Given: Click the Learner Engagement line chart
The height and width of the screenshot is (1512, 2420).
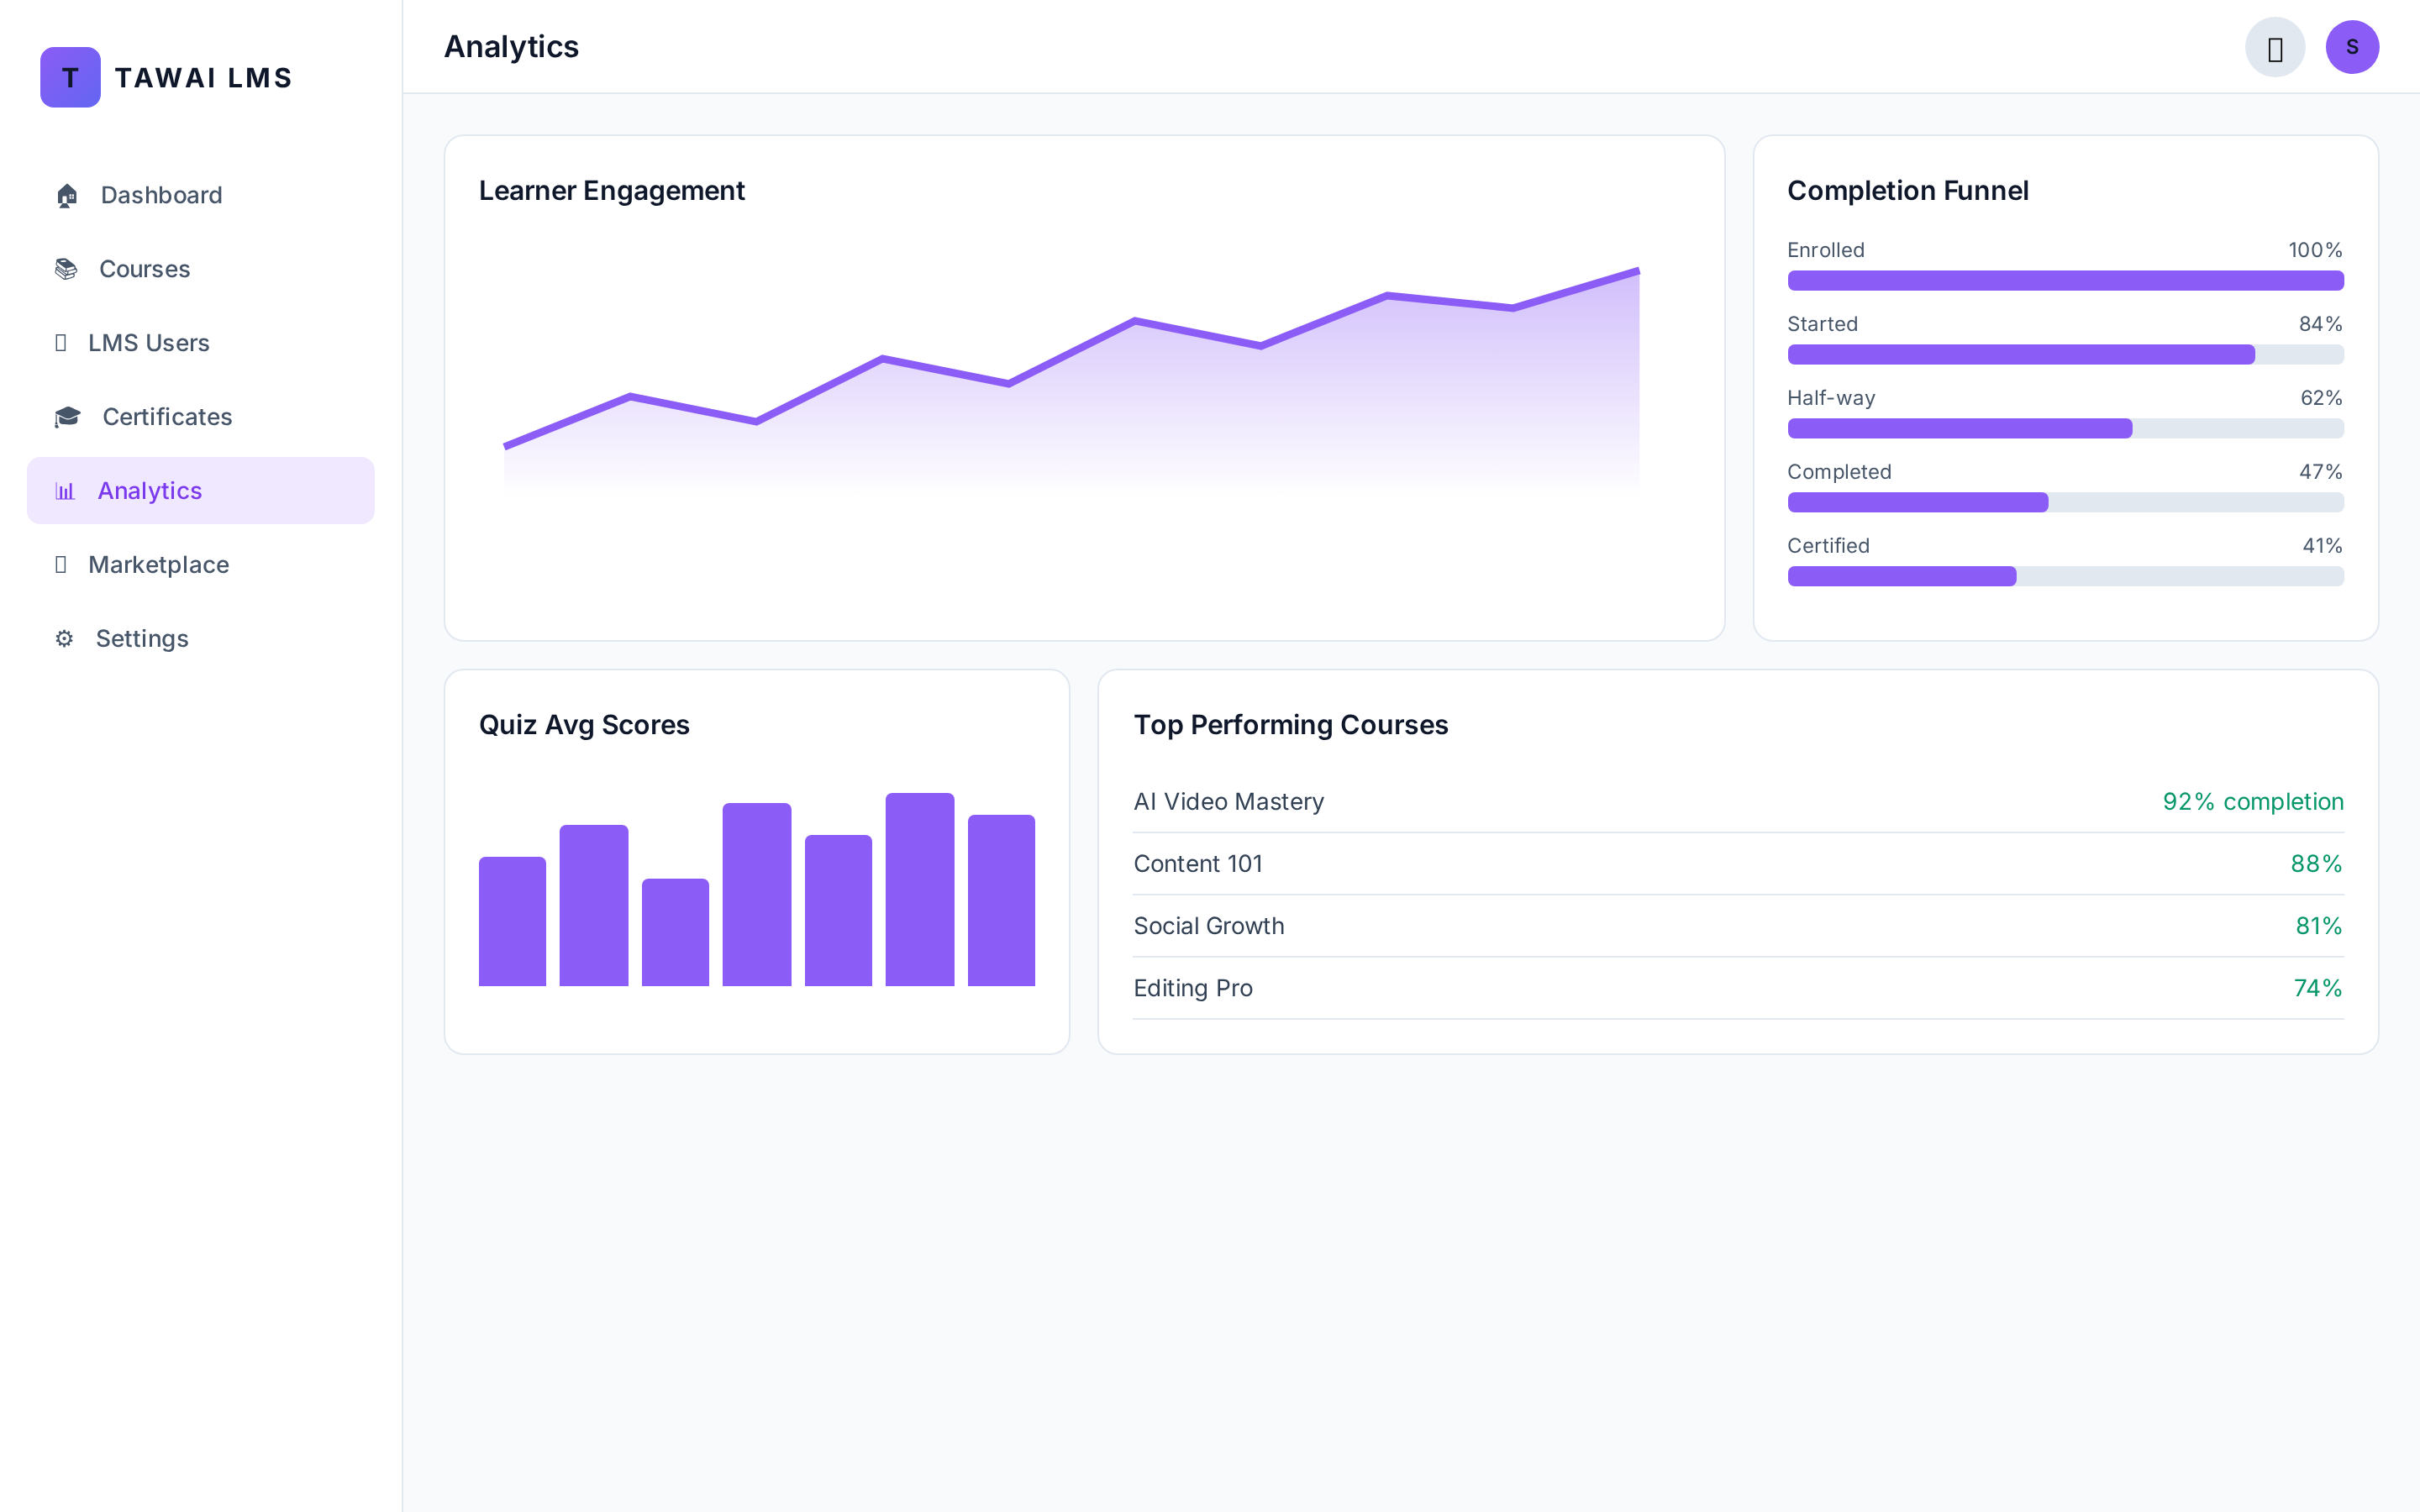Looking at the screenshot, I should coord(1071,380).
